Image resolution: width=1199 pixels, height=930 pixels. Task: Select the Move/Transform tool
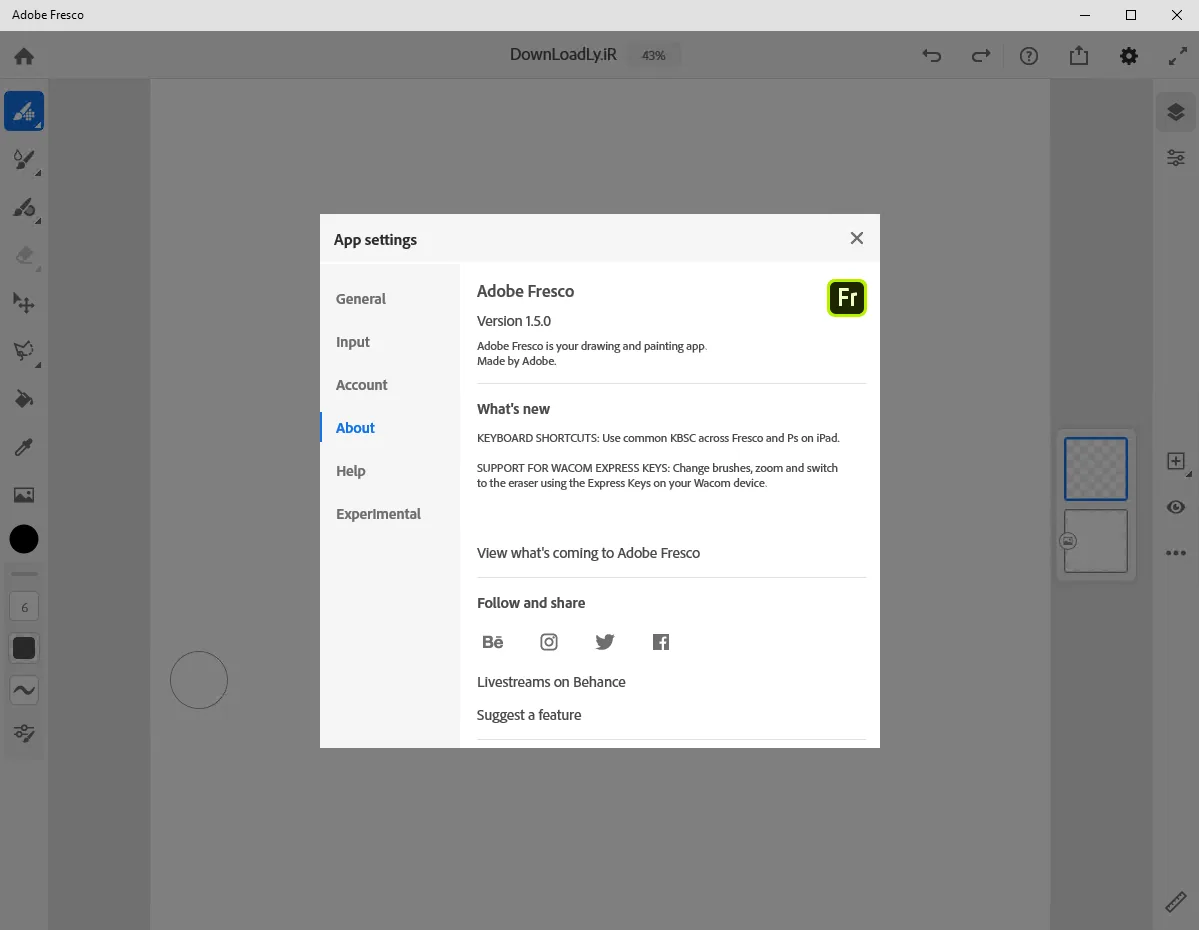24,304
